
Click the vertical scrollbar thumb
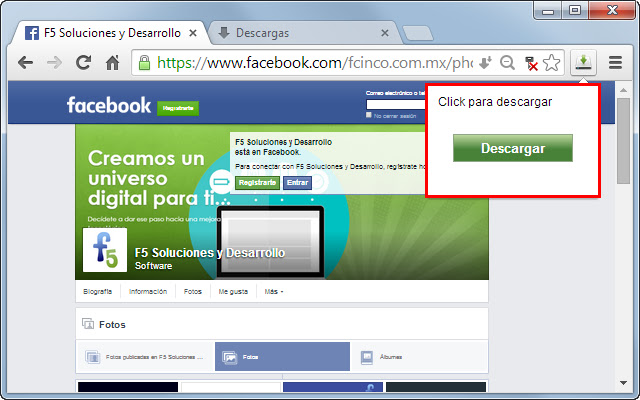coord(623,141)
